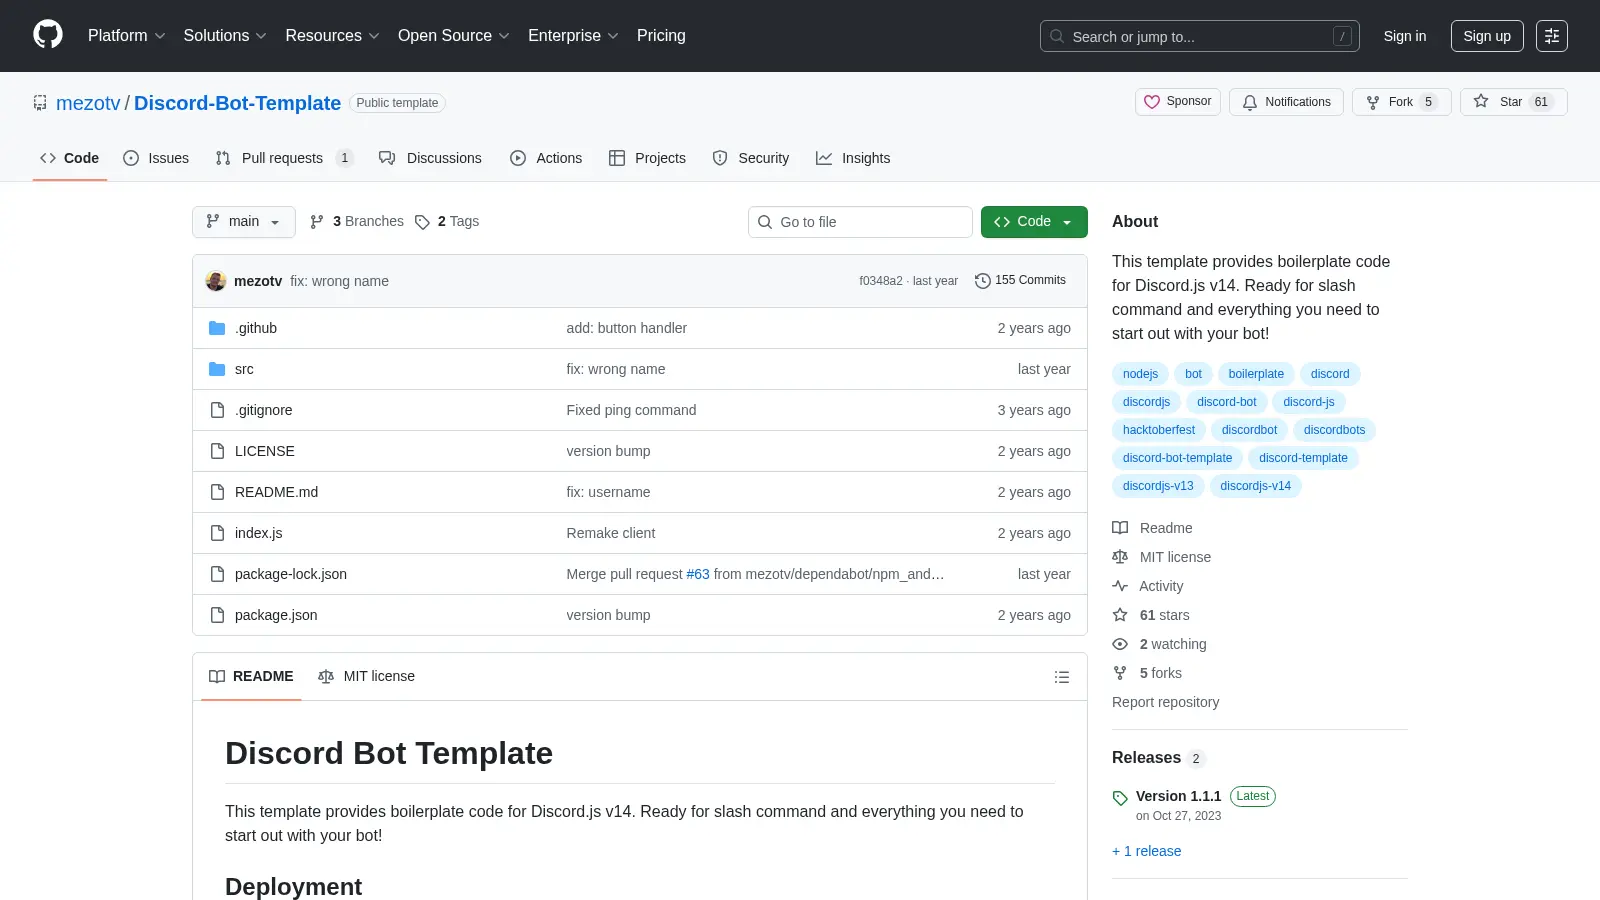The height and width of the screenshot is (900, 1600).
Task: Expand the Open Source menu
Action: pos(454,36)
